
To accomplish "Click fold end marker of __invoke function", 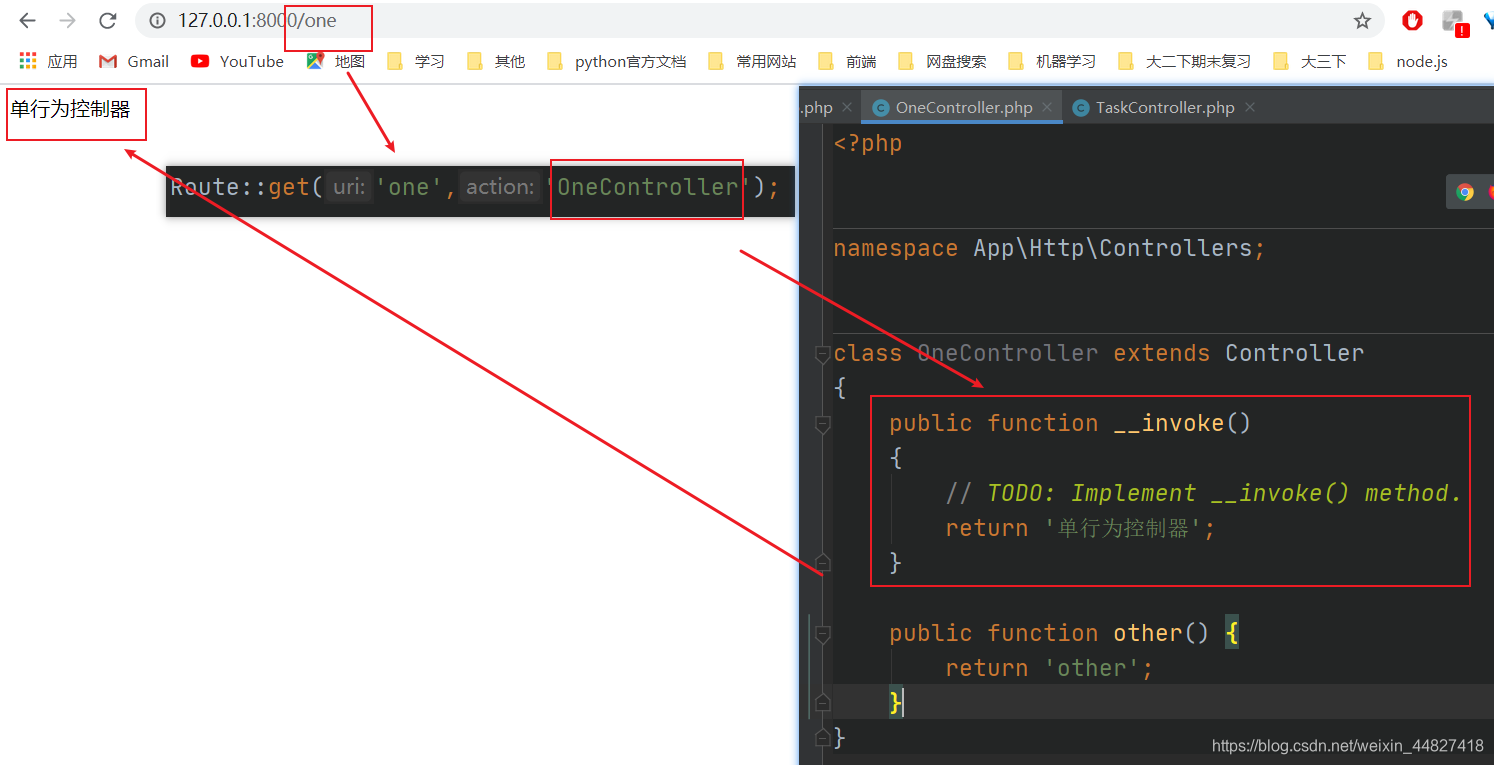I will (822, 562).
